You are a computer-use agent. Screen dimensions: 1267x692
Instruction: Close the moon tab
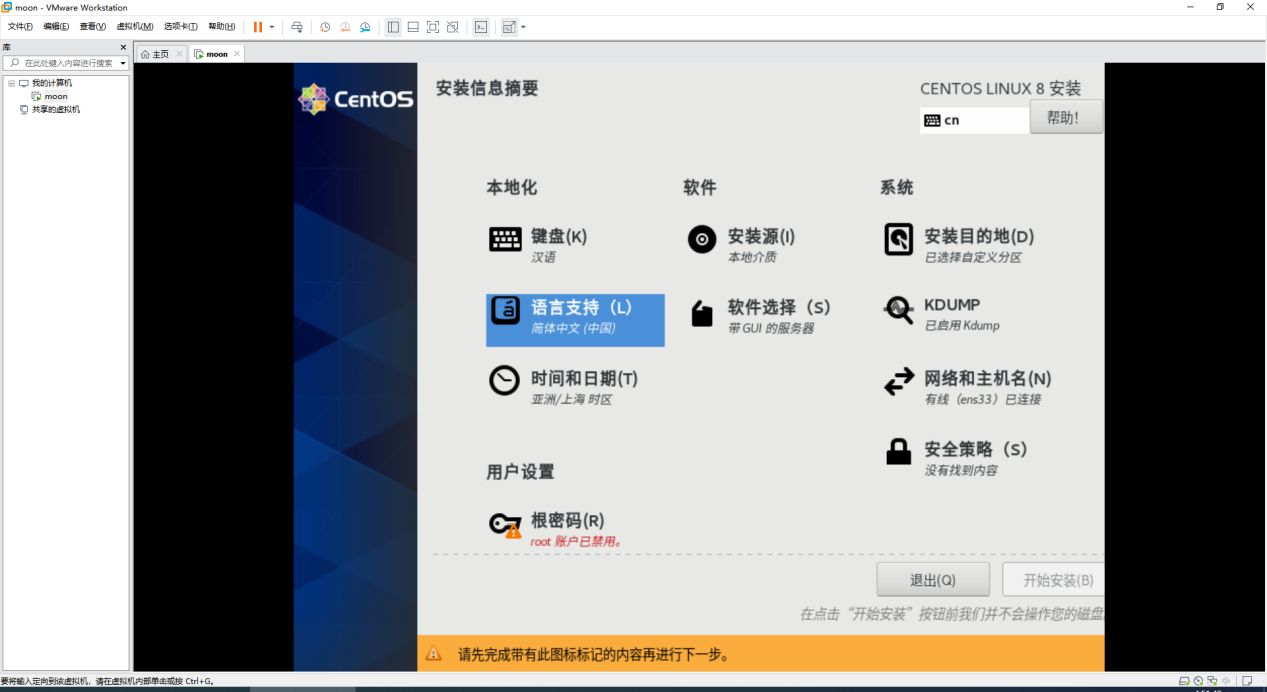(x=238, y=54)
